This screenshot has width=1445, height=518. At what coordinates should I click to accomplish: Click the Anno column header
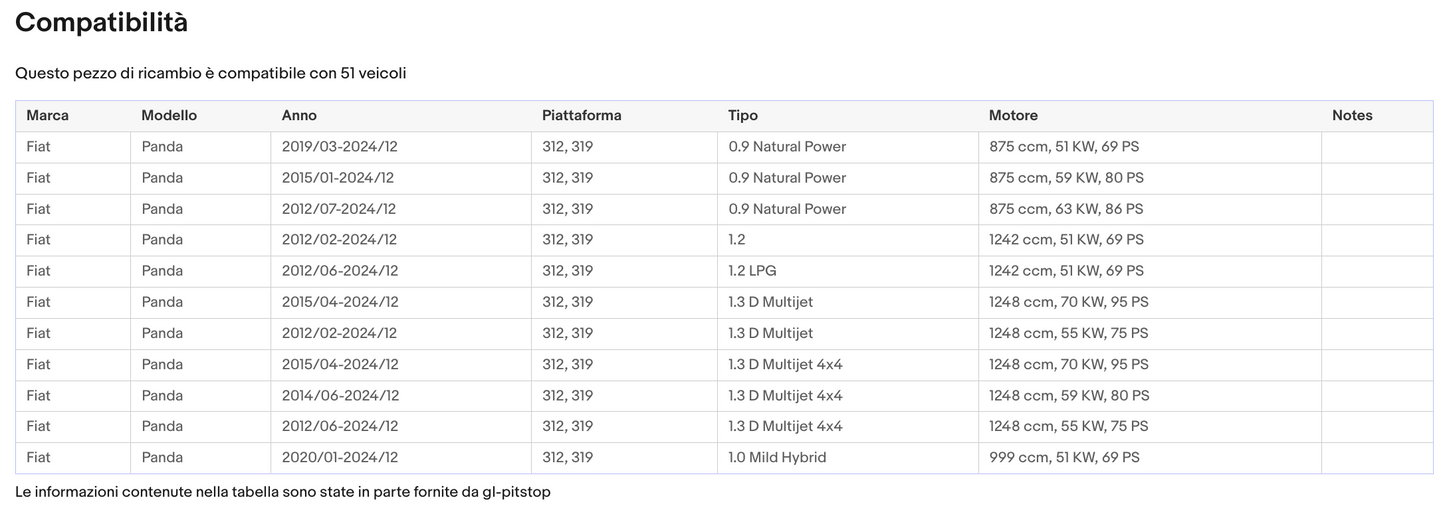point(299,116)
